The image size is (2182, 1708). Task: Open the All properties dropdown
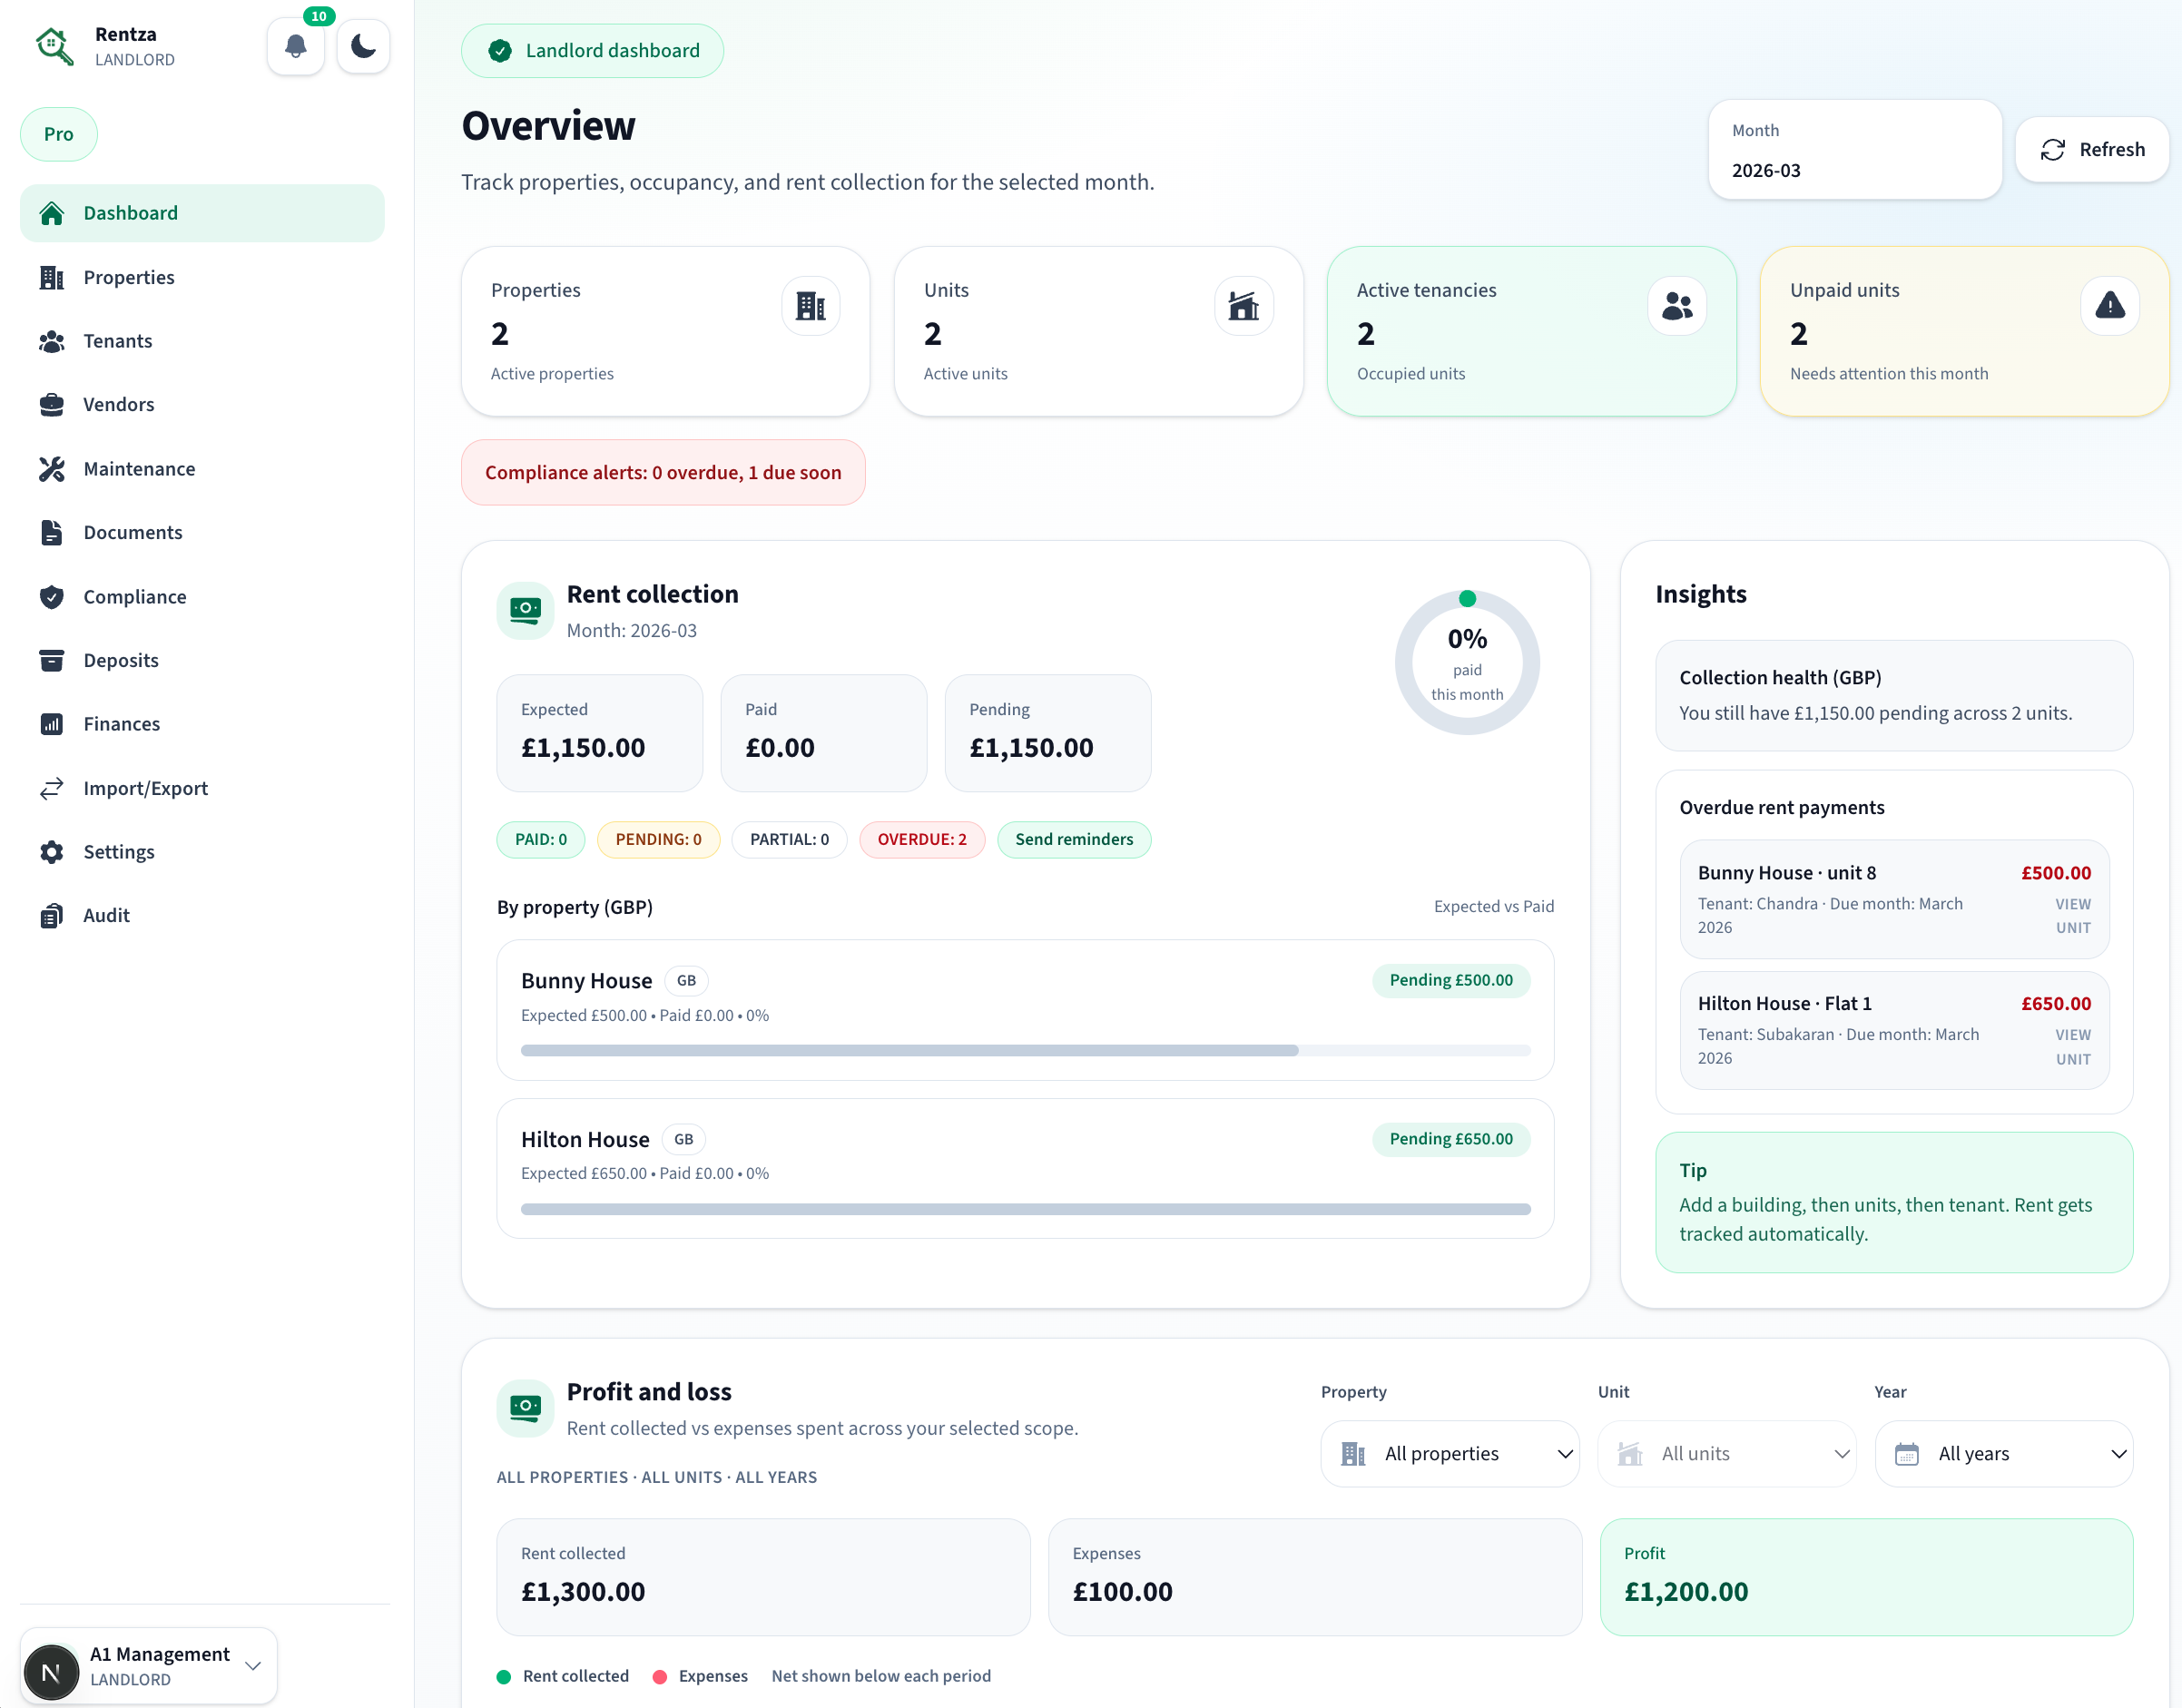coord(1449,1453)
